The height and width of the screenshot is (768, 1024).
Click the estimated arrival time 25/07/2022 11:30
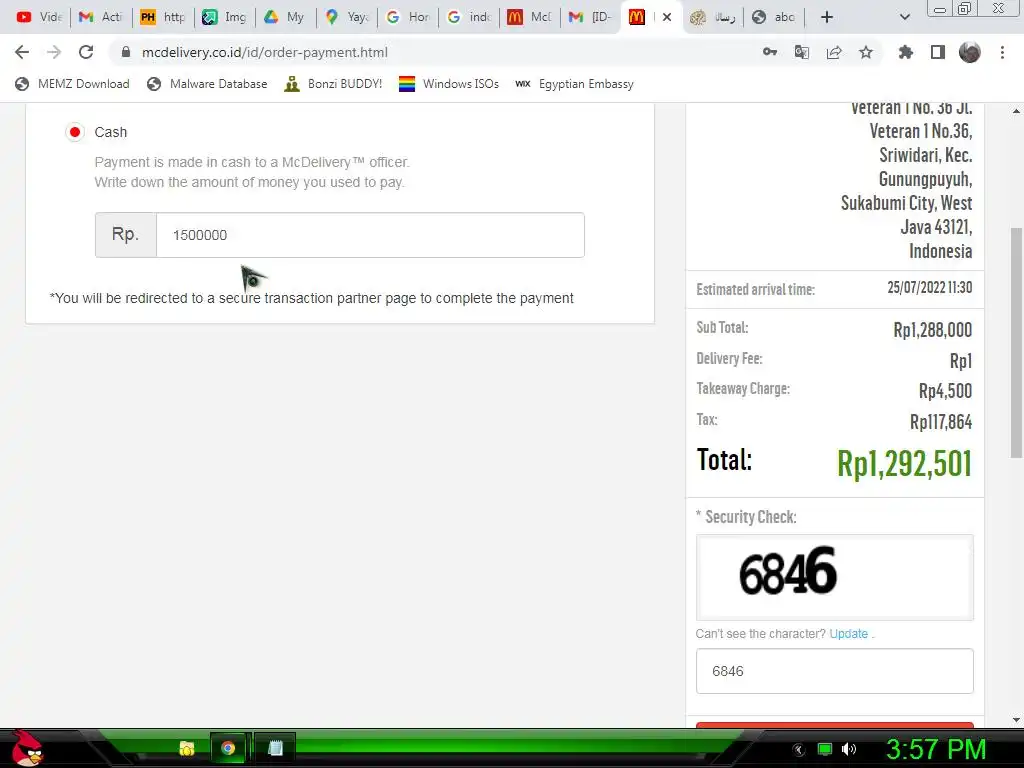click(929, 287)
